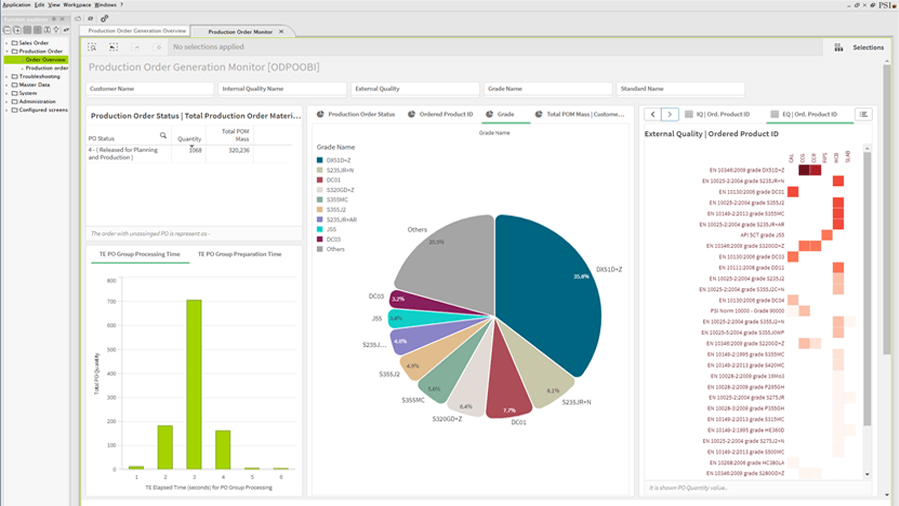
Task: Select Order Overview in the function tree
Action: [45, 60]
